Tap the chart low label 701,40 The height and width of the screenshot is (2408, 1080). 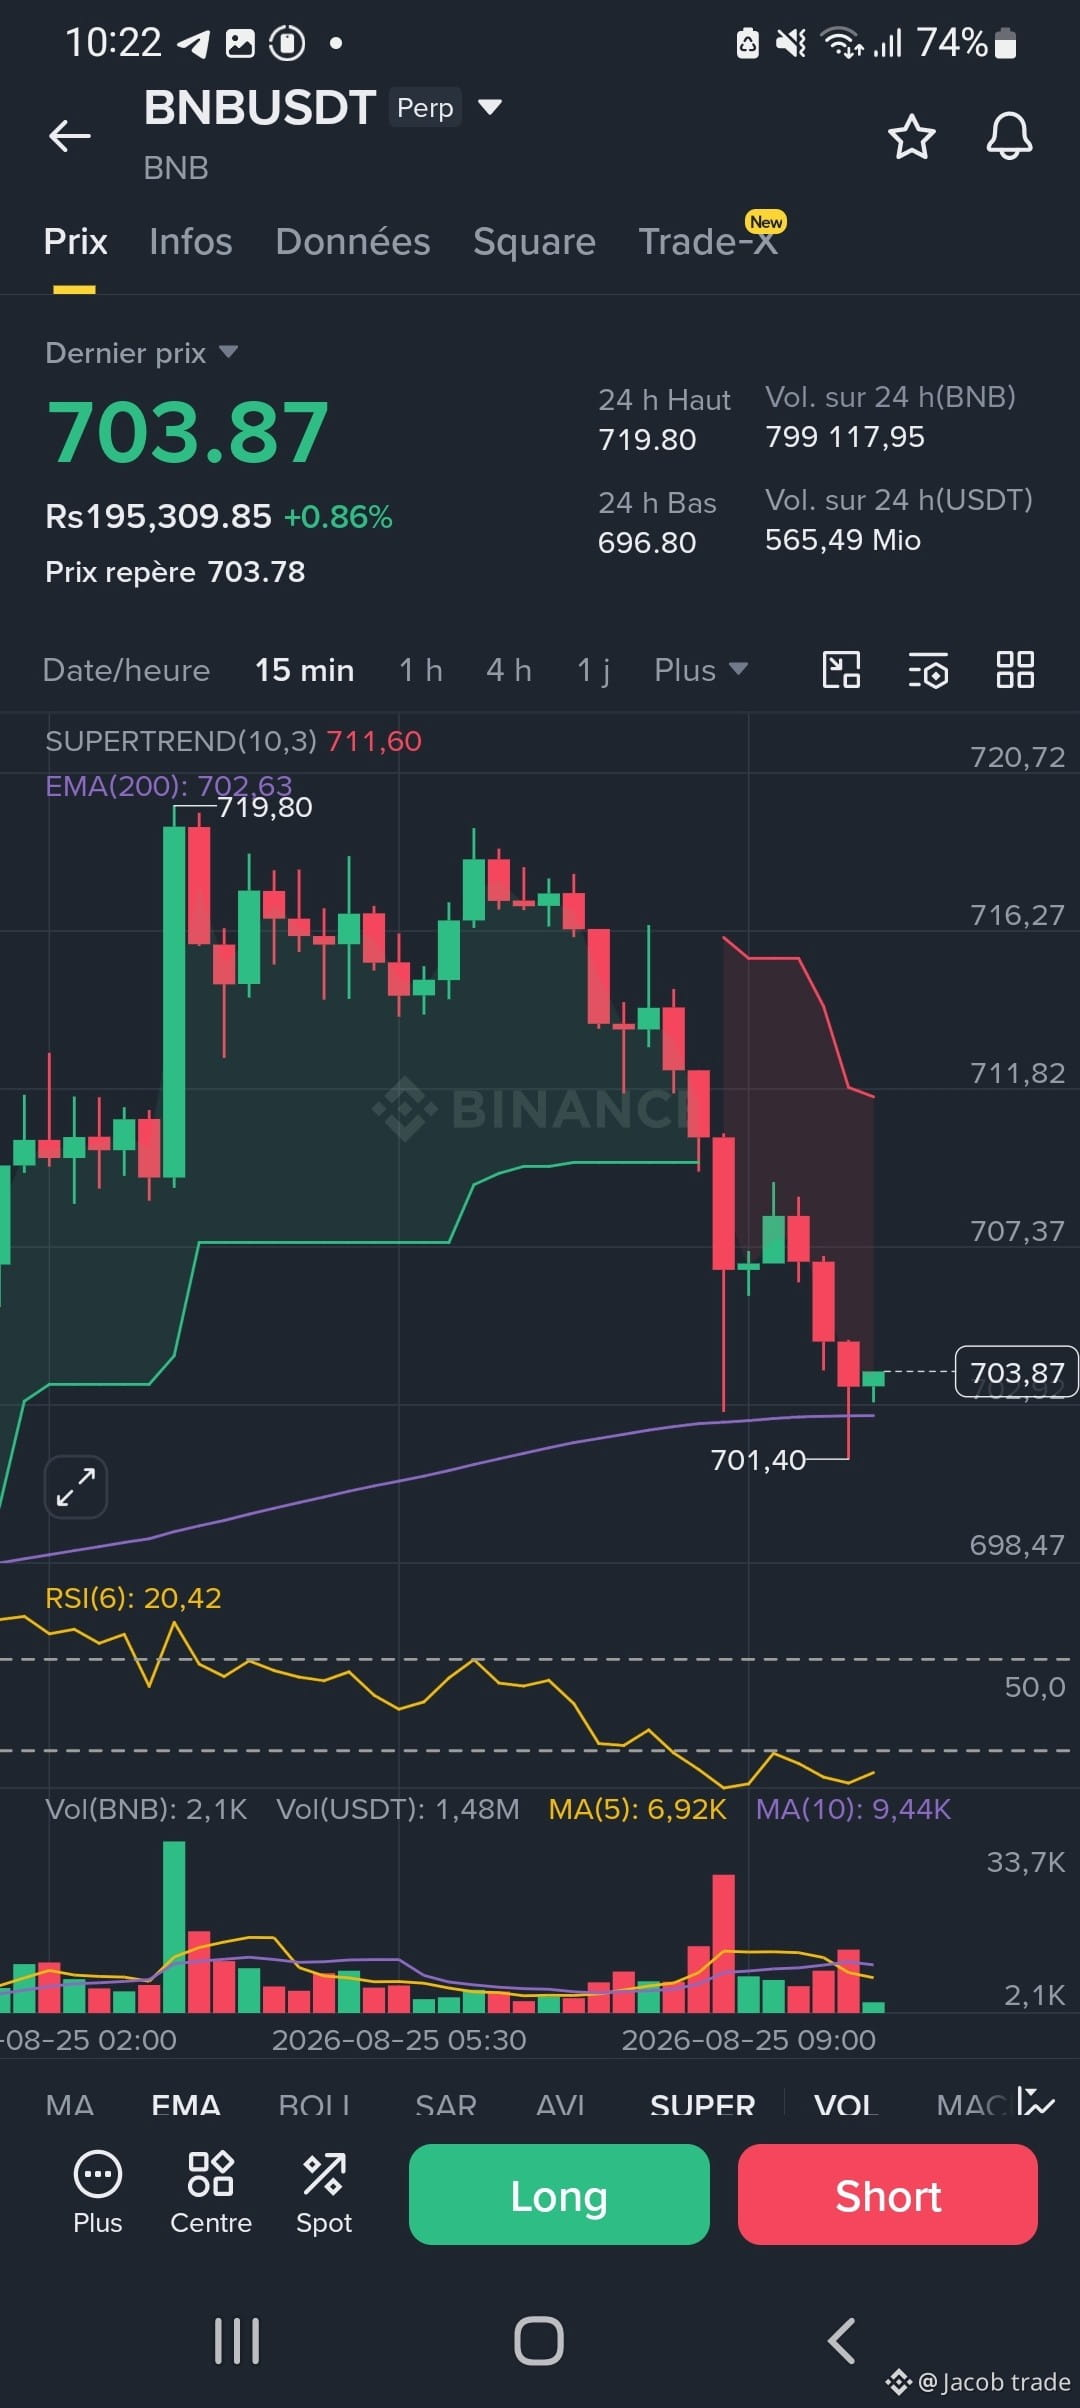pos(758,1460)
